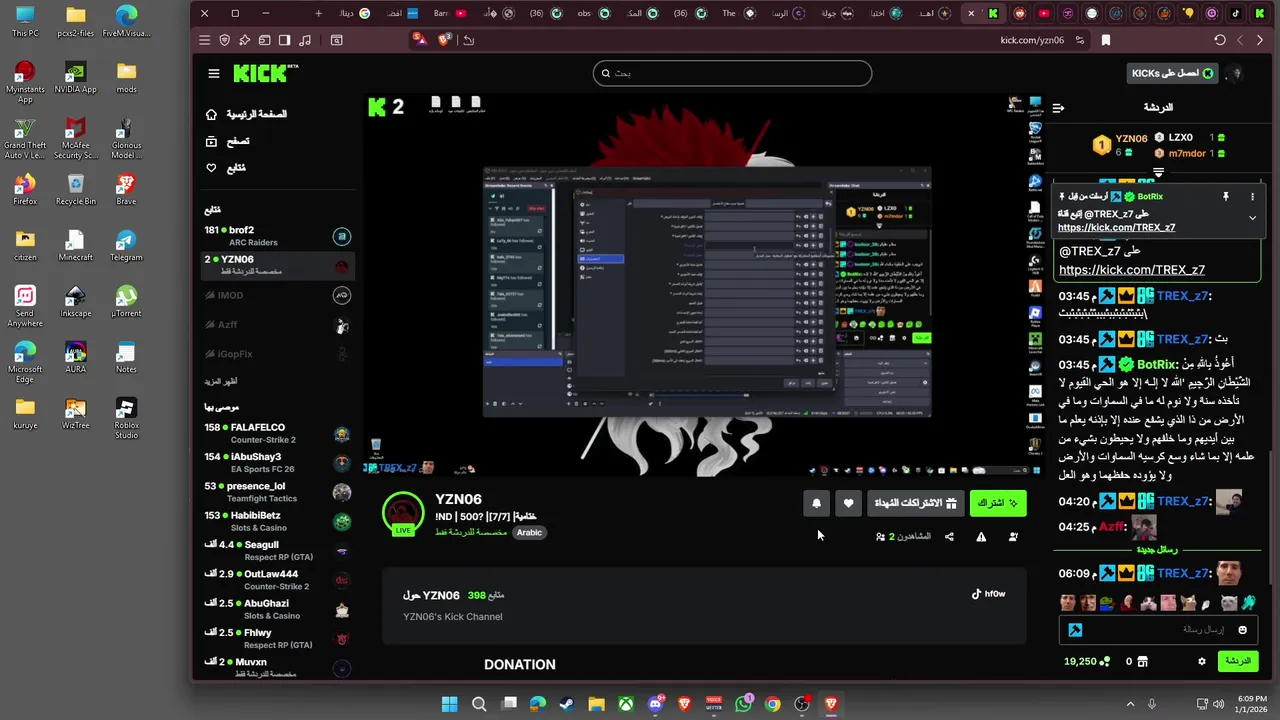Image resolution: width=1280 pixels, height=720 pixels.
Task: Open offline Azff channel in sidebar
Action: click(x=277, y=325)
